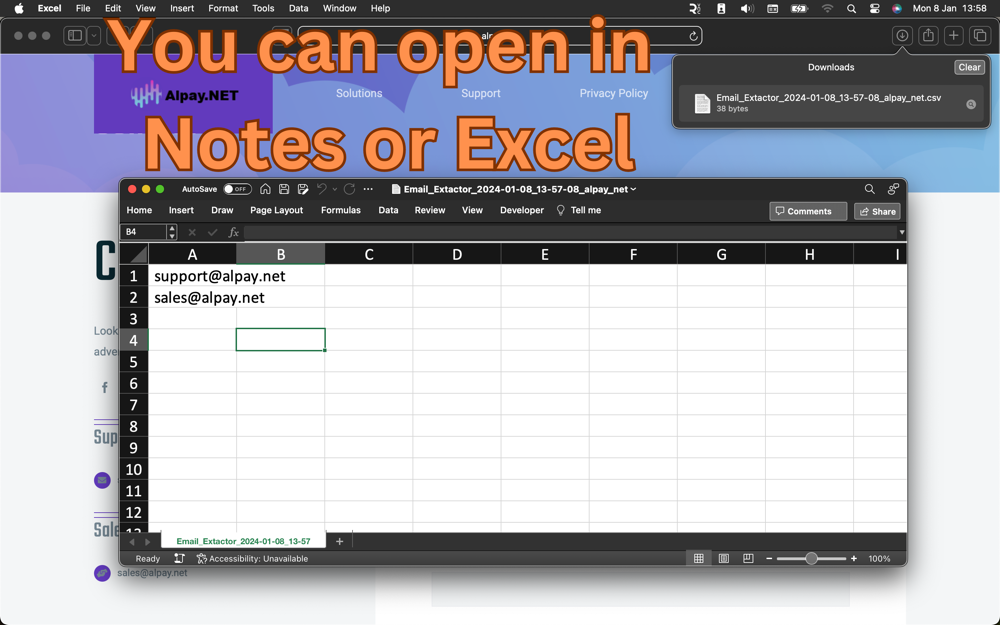The width and height of the screenshot is (1000, 625).
Task: Click Safari reload page icon
Action: click(x=693, y=36)
